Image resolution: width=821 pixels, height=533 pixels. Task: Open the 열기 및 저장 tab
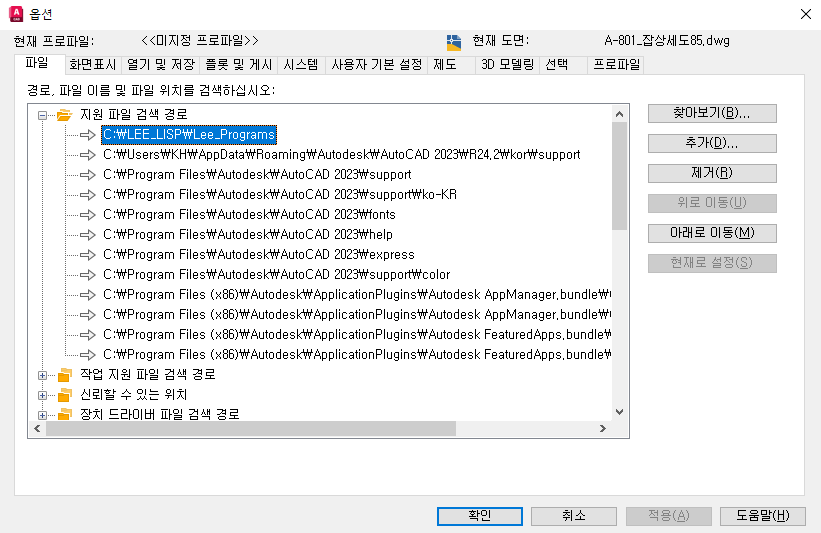click(x=160, y=65)
